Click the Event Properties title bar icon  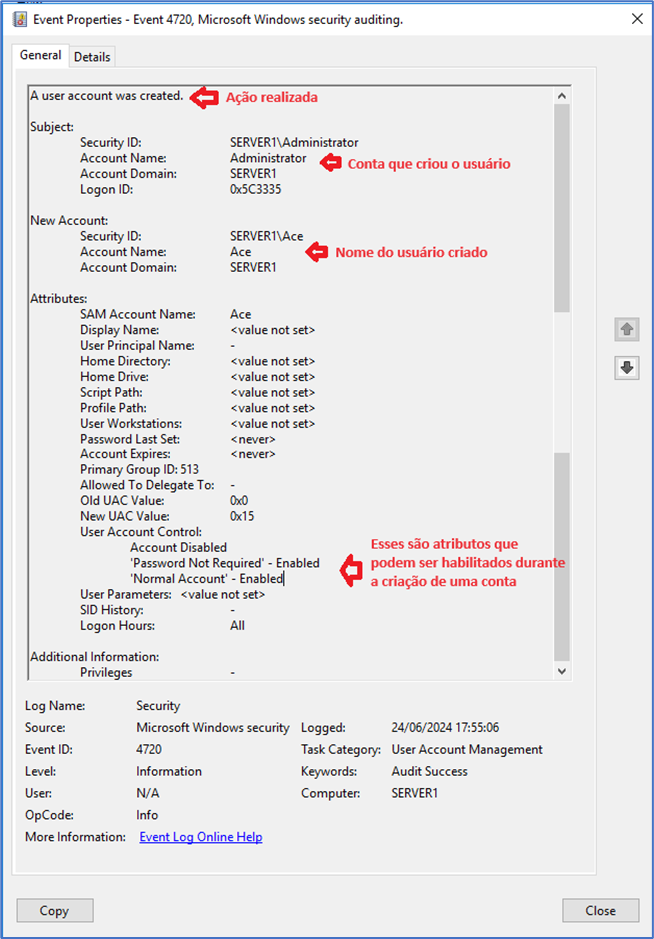[20, 19]
